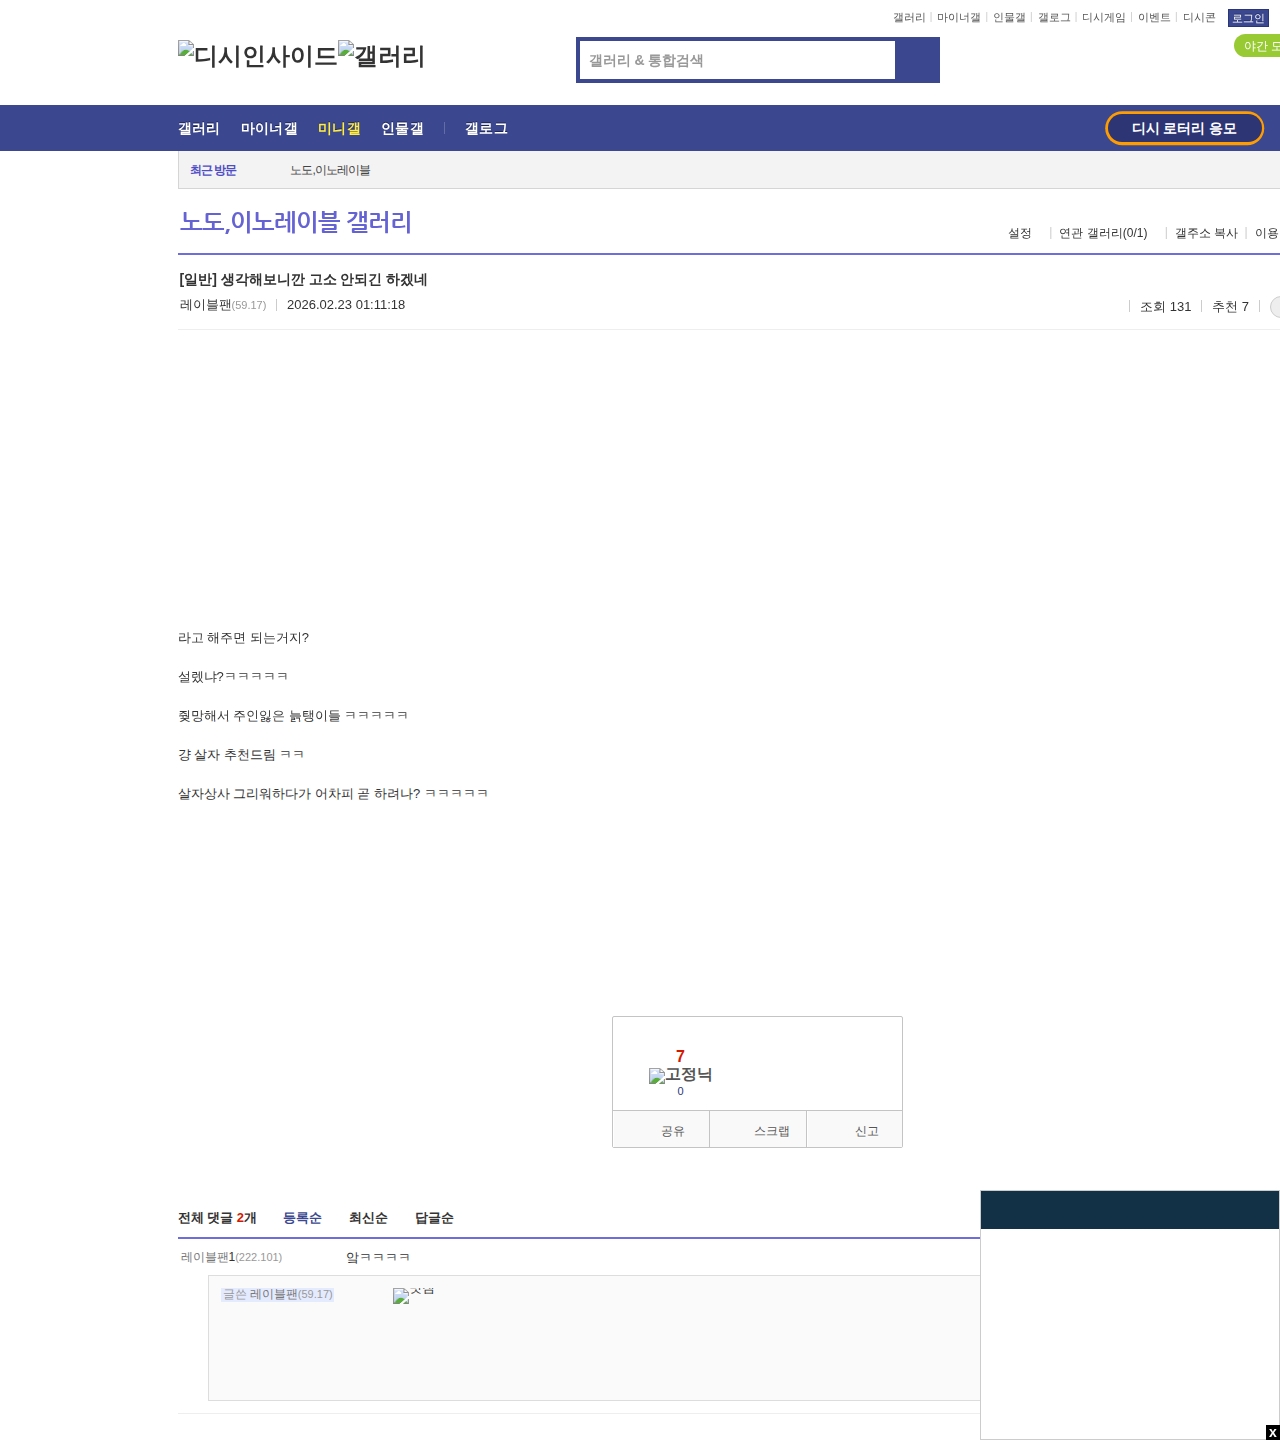1280x1440 pixels.
Task: Click the 디시 로터리 응모 button
Action: pos(1184,128)
